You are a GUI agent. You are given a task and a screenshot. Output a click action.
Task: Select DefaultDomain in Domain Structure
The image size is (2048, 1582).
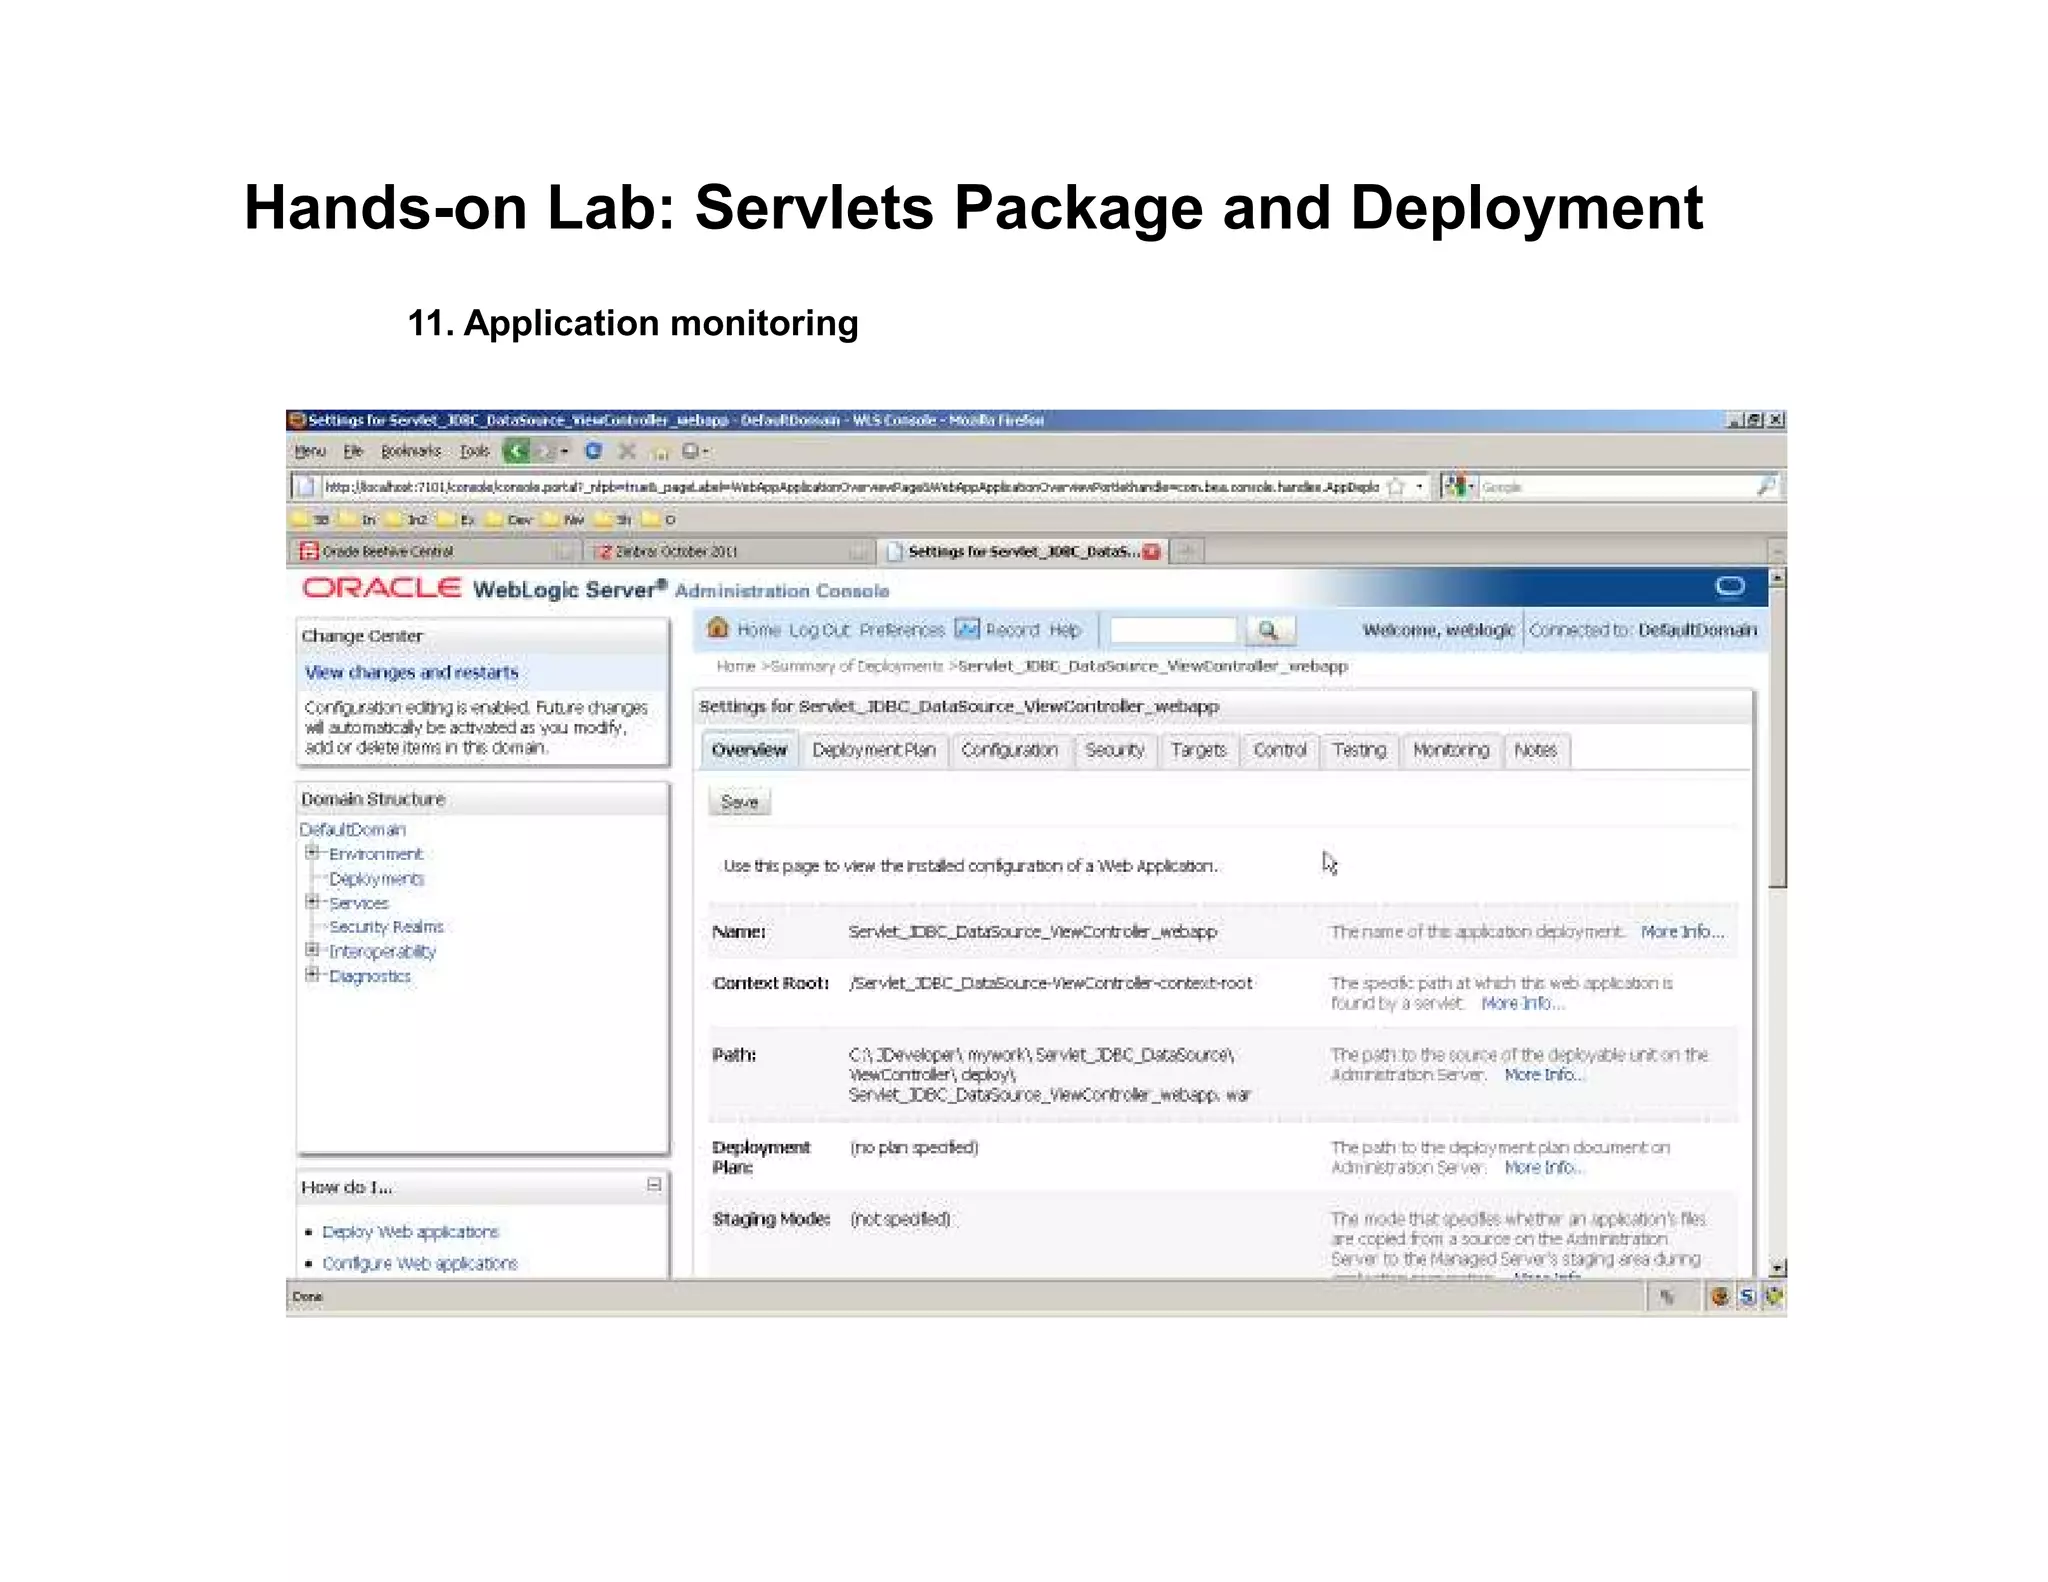(x=352, y=830)
